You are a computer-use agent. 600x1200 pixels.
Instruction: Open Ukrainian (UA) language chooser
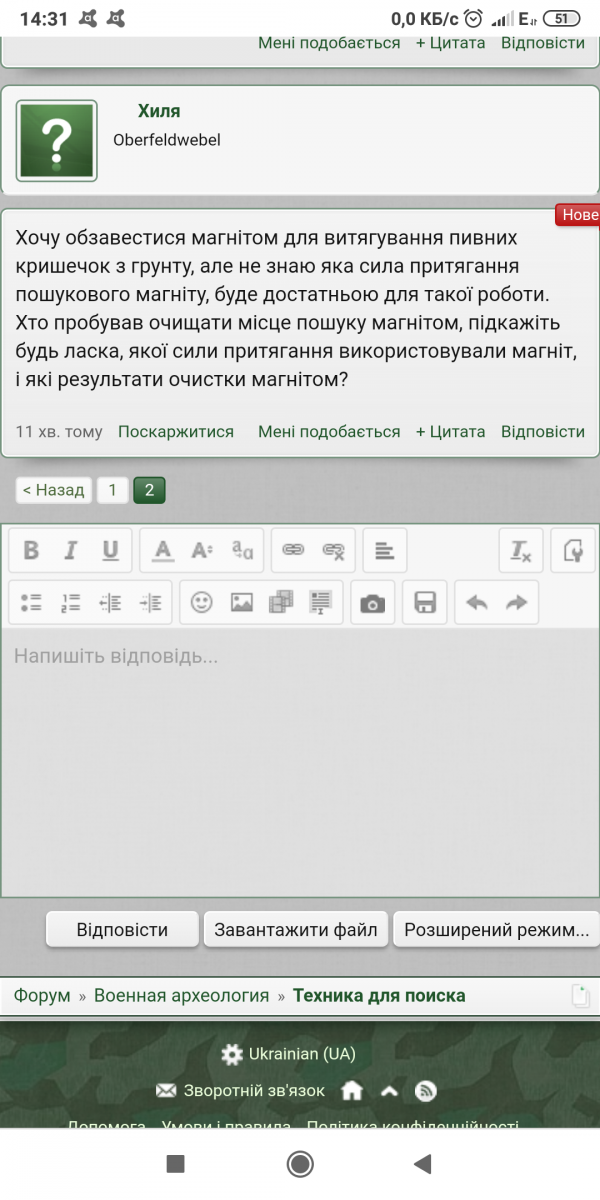pyautogui.click(x=288, y=1054)
